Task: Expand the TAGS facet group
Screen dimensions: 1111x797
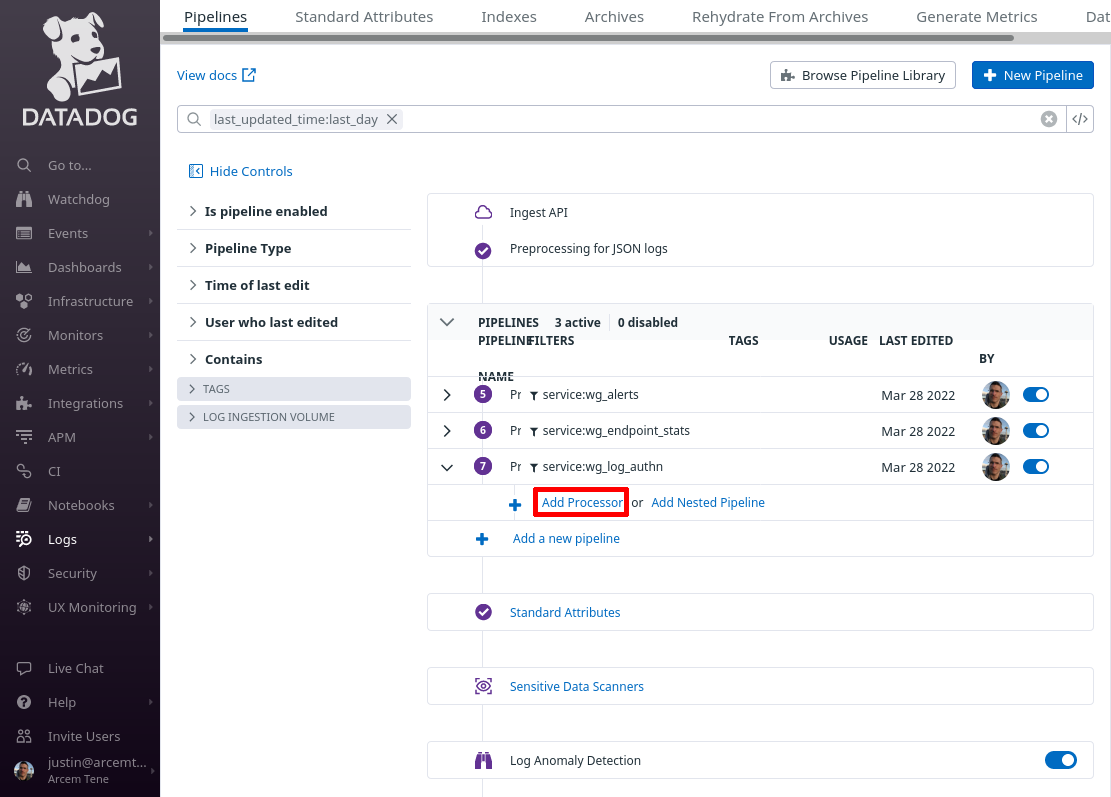Action: 294,389
